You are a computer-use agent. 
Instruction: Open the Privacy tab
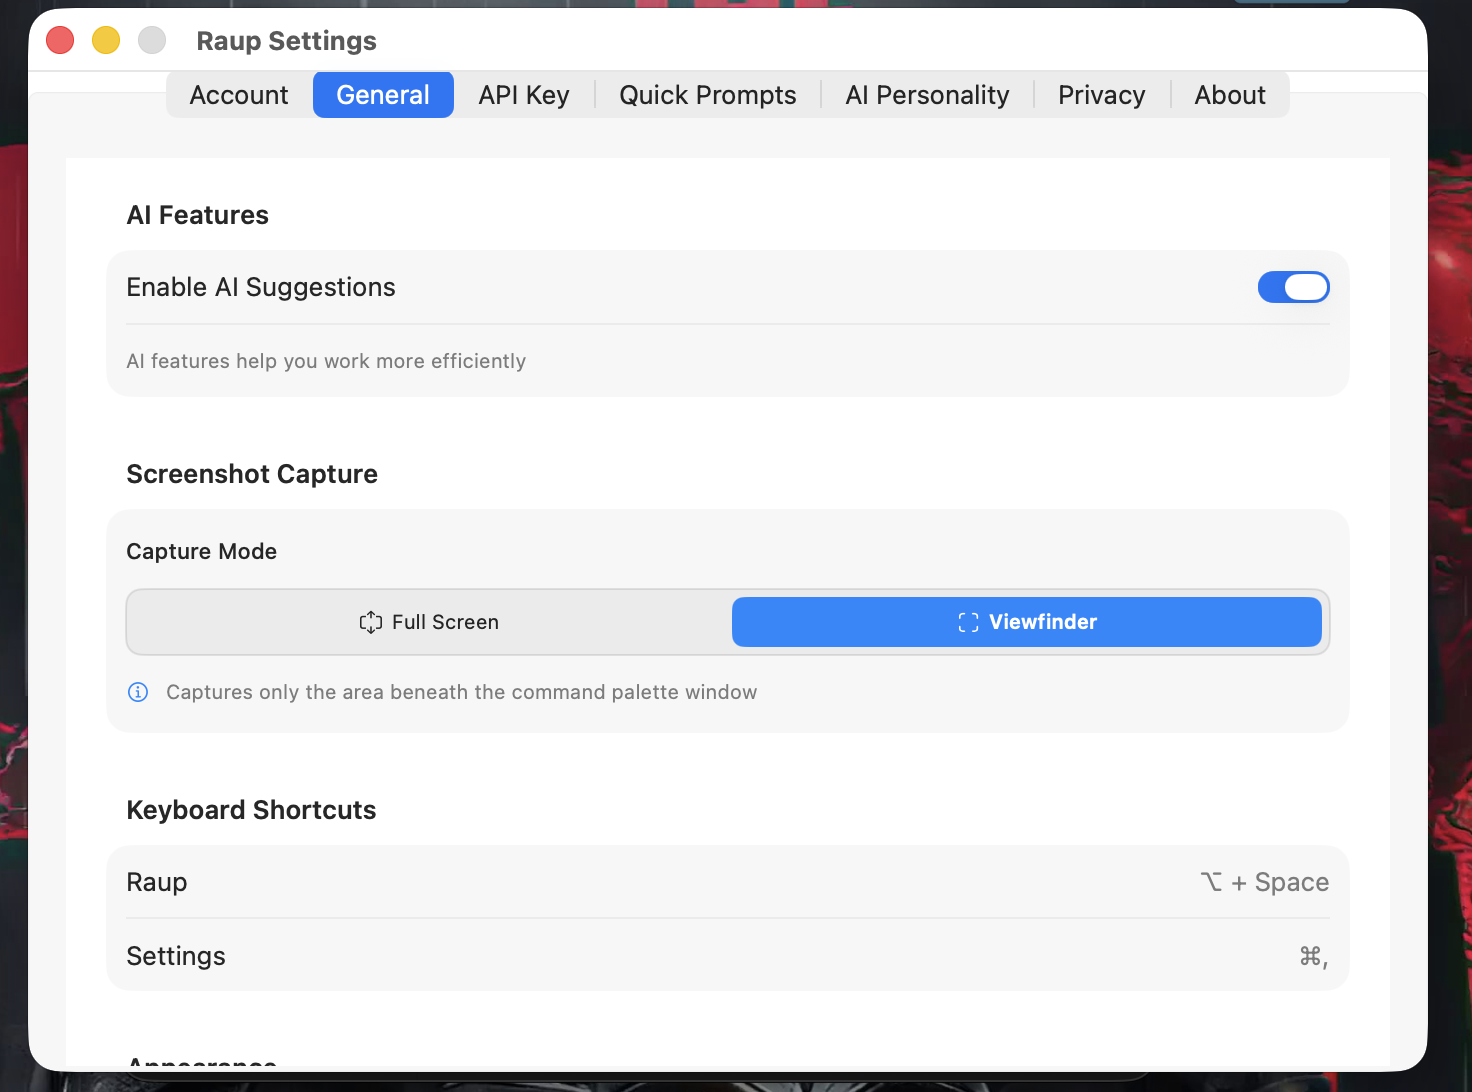click(x=1102, y=95)
